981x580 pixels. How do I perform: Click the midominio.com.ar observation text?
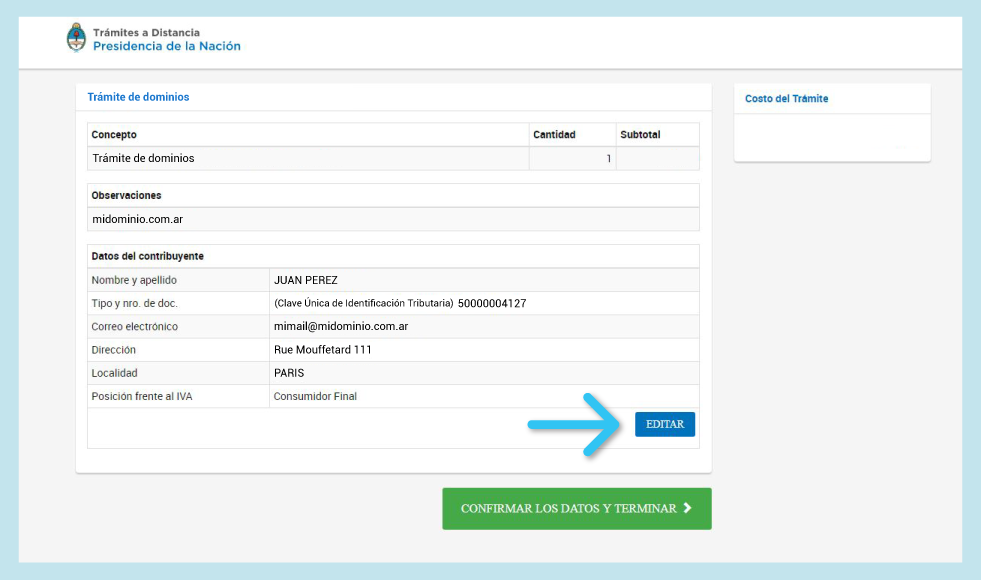click(137, 219)
